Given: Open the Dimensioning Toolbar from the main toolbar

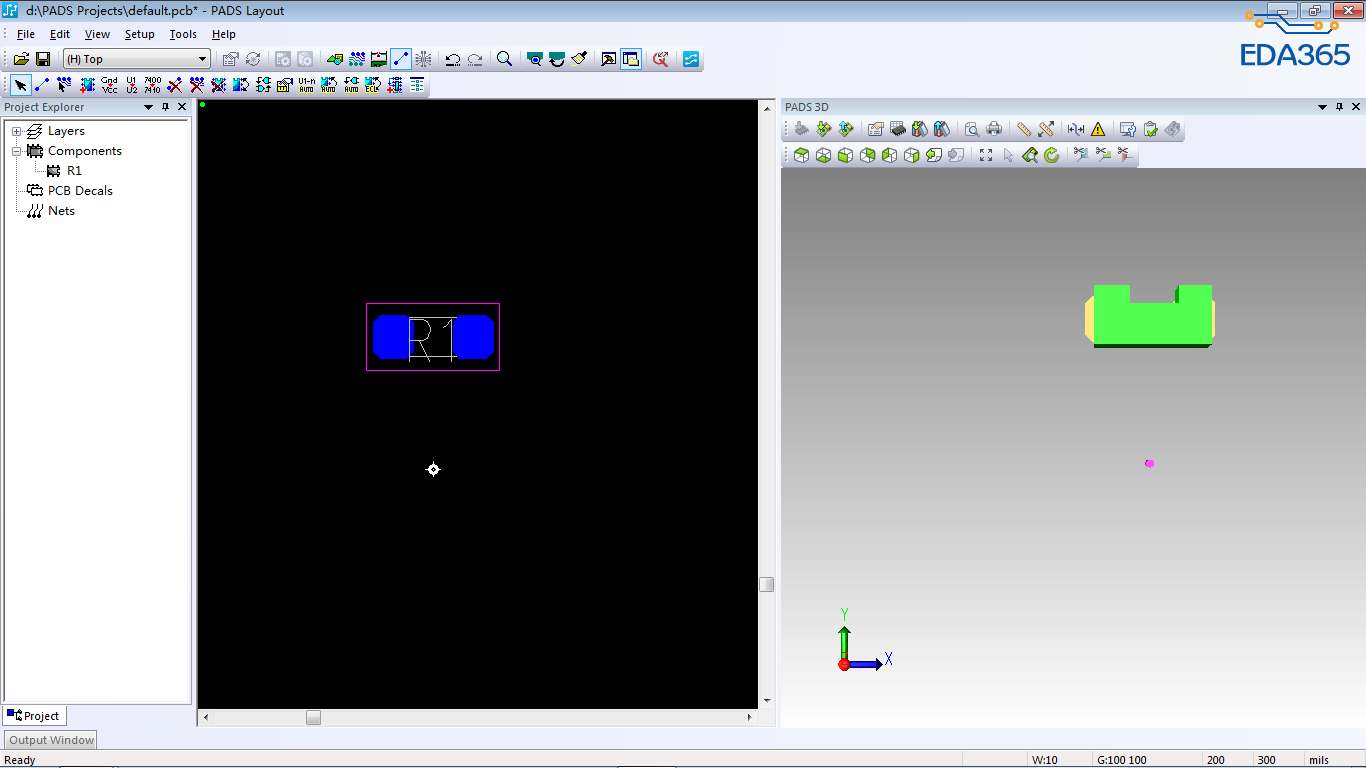Looking at the screenshot, I should 379,59.
